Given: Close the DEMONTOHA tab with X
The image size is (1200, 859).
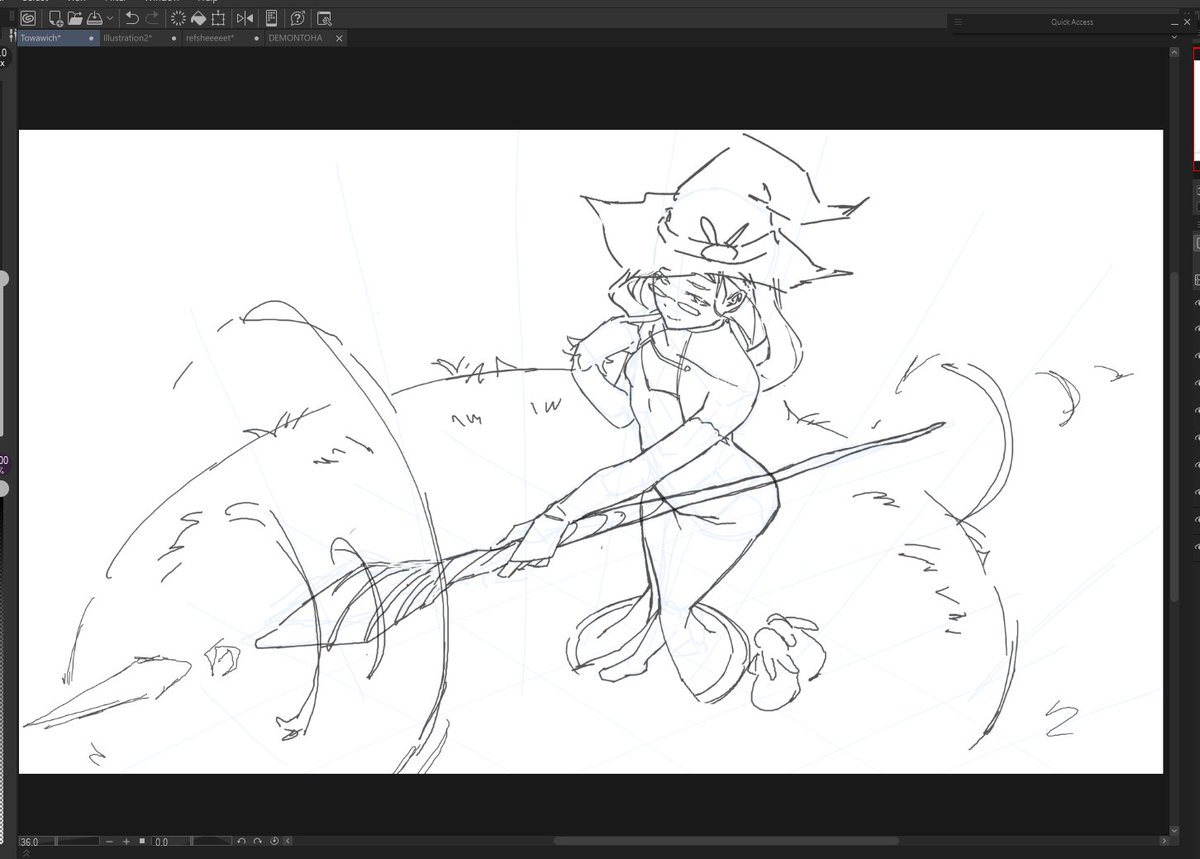Looking at the screenshot, I should point(339,38).
